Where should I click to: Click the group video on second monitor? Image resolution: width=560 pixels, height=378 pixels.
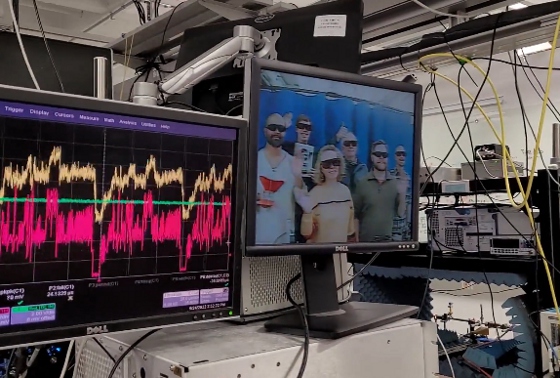coord(334,158)
